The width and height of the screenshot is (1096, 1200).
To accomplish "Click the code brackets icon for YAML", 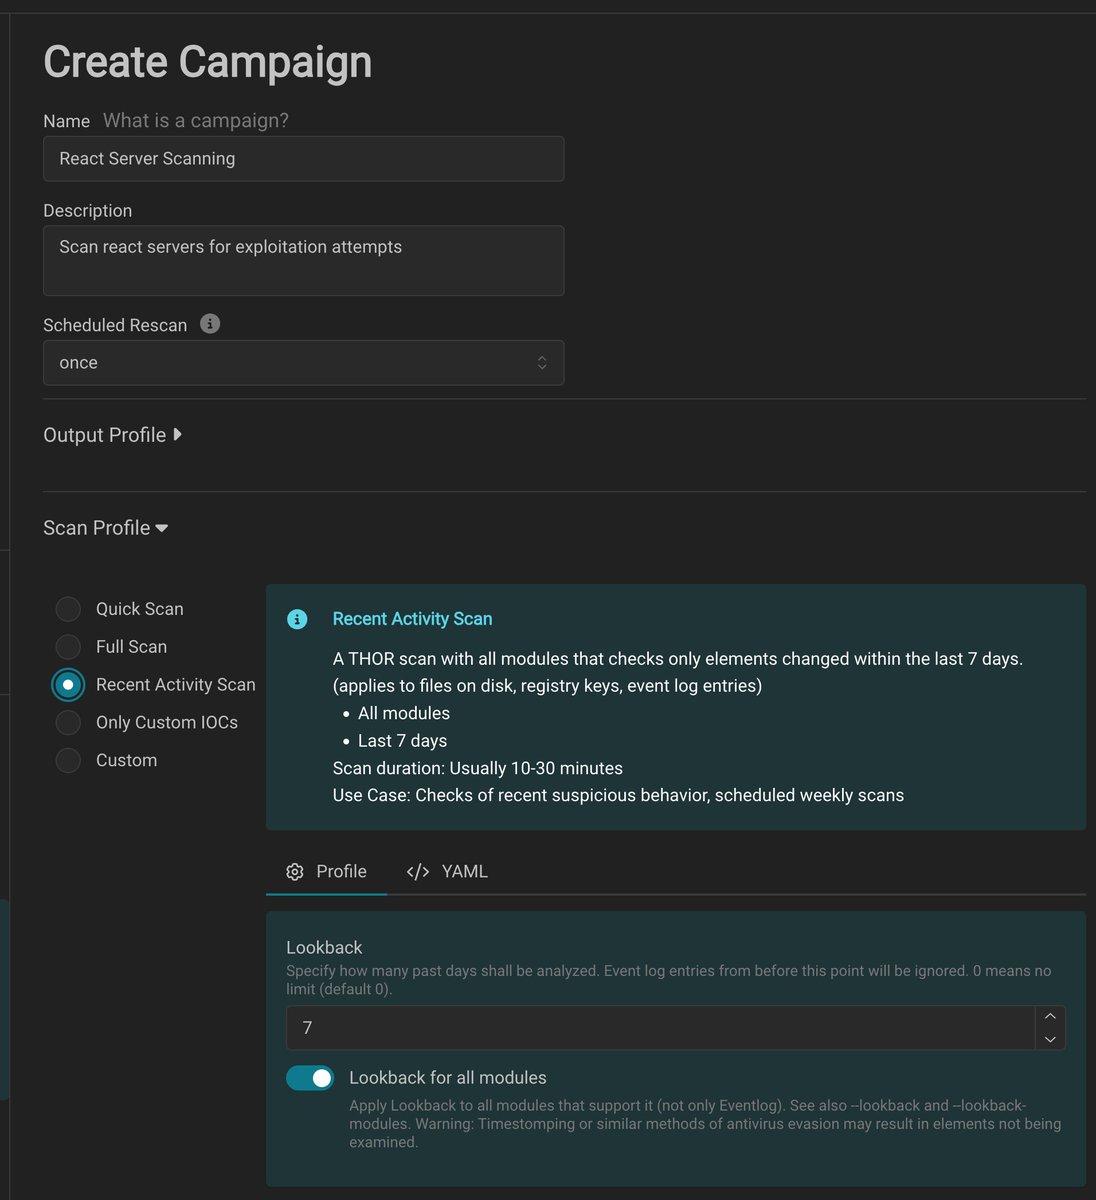I will pos(418,872).
